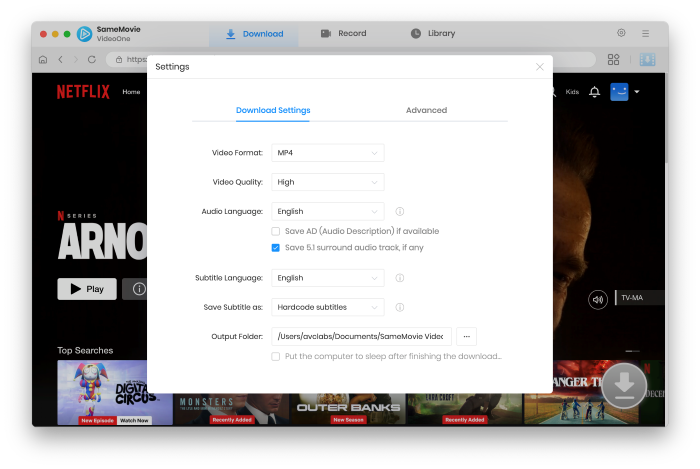The width and height of the screenshot is (700, 469).
Task: Reload the current page
Action: coord(92,59)
